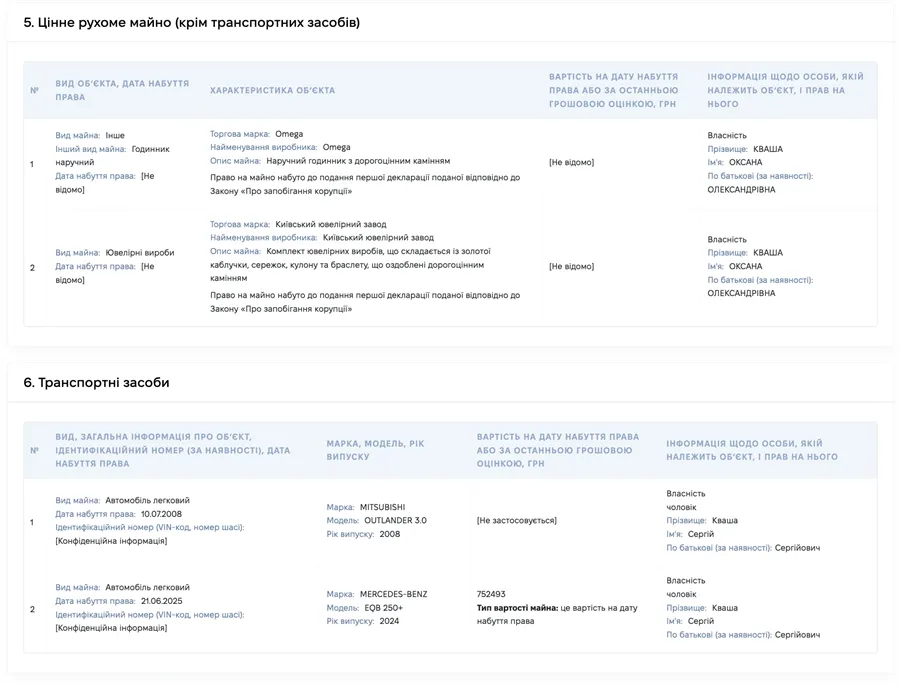Select column header "Марка, модель, рік випуску"
This screenshot has height=685, width=903.
(x=375, y=450)
